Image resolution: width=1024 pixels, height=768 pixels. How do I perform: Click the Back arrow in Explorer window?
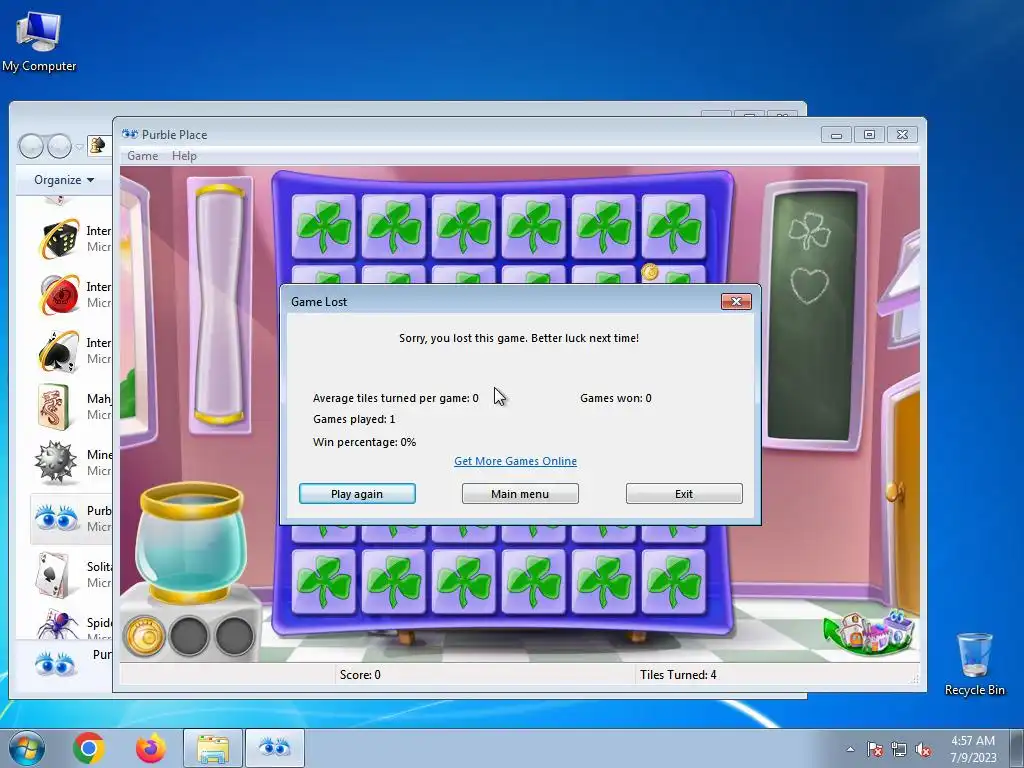(x=31, y=146)
